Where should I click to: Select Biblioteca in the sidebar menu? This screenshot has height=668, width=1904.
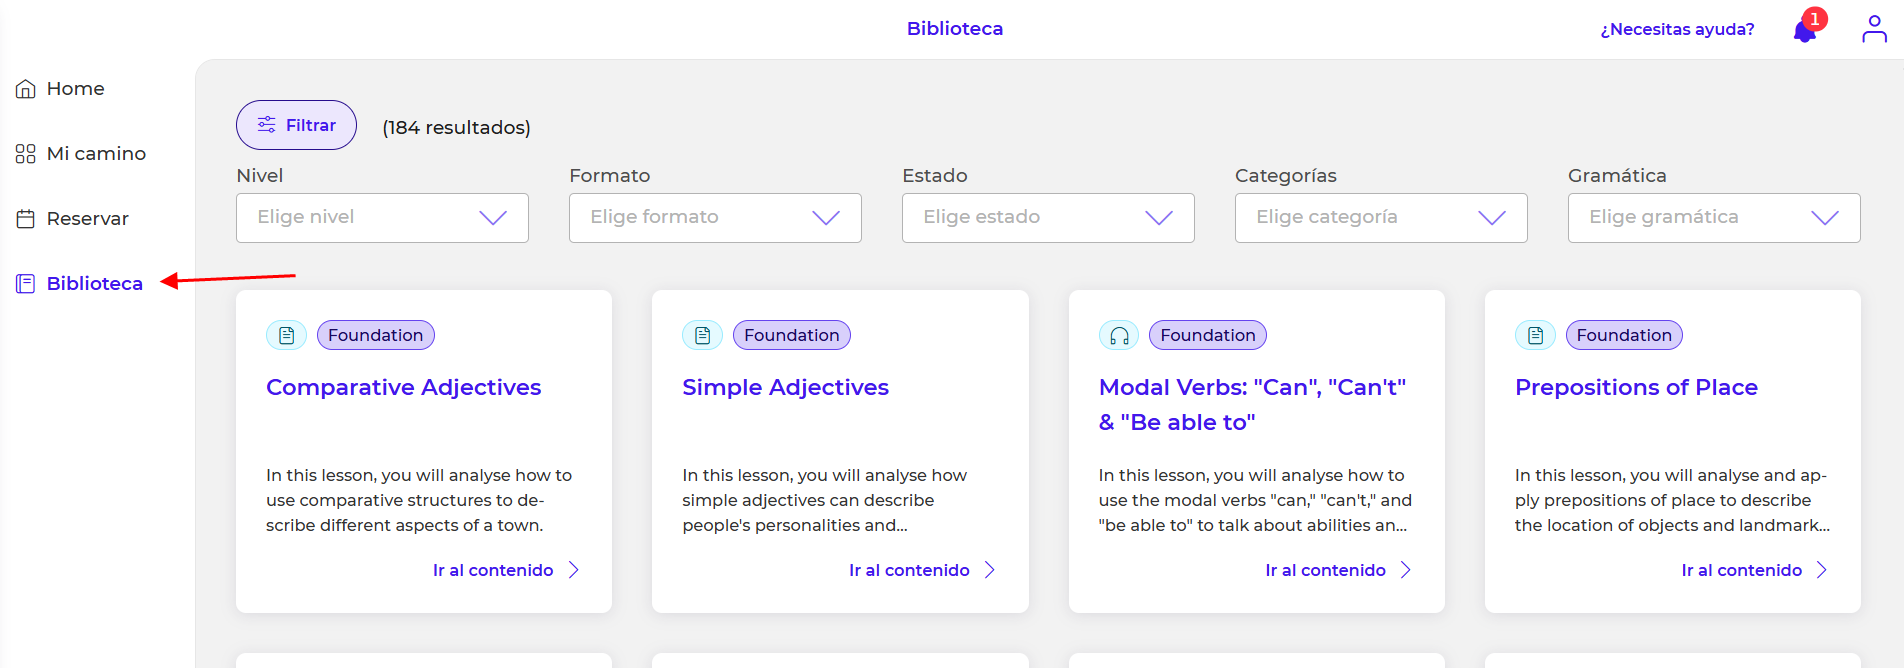click(x=94, y=284)
